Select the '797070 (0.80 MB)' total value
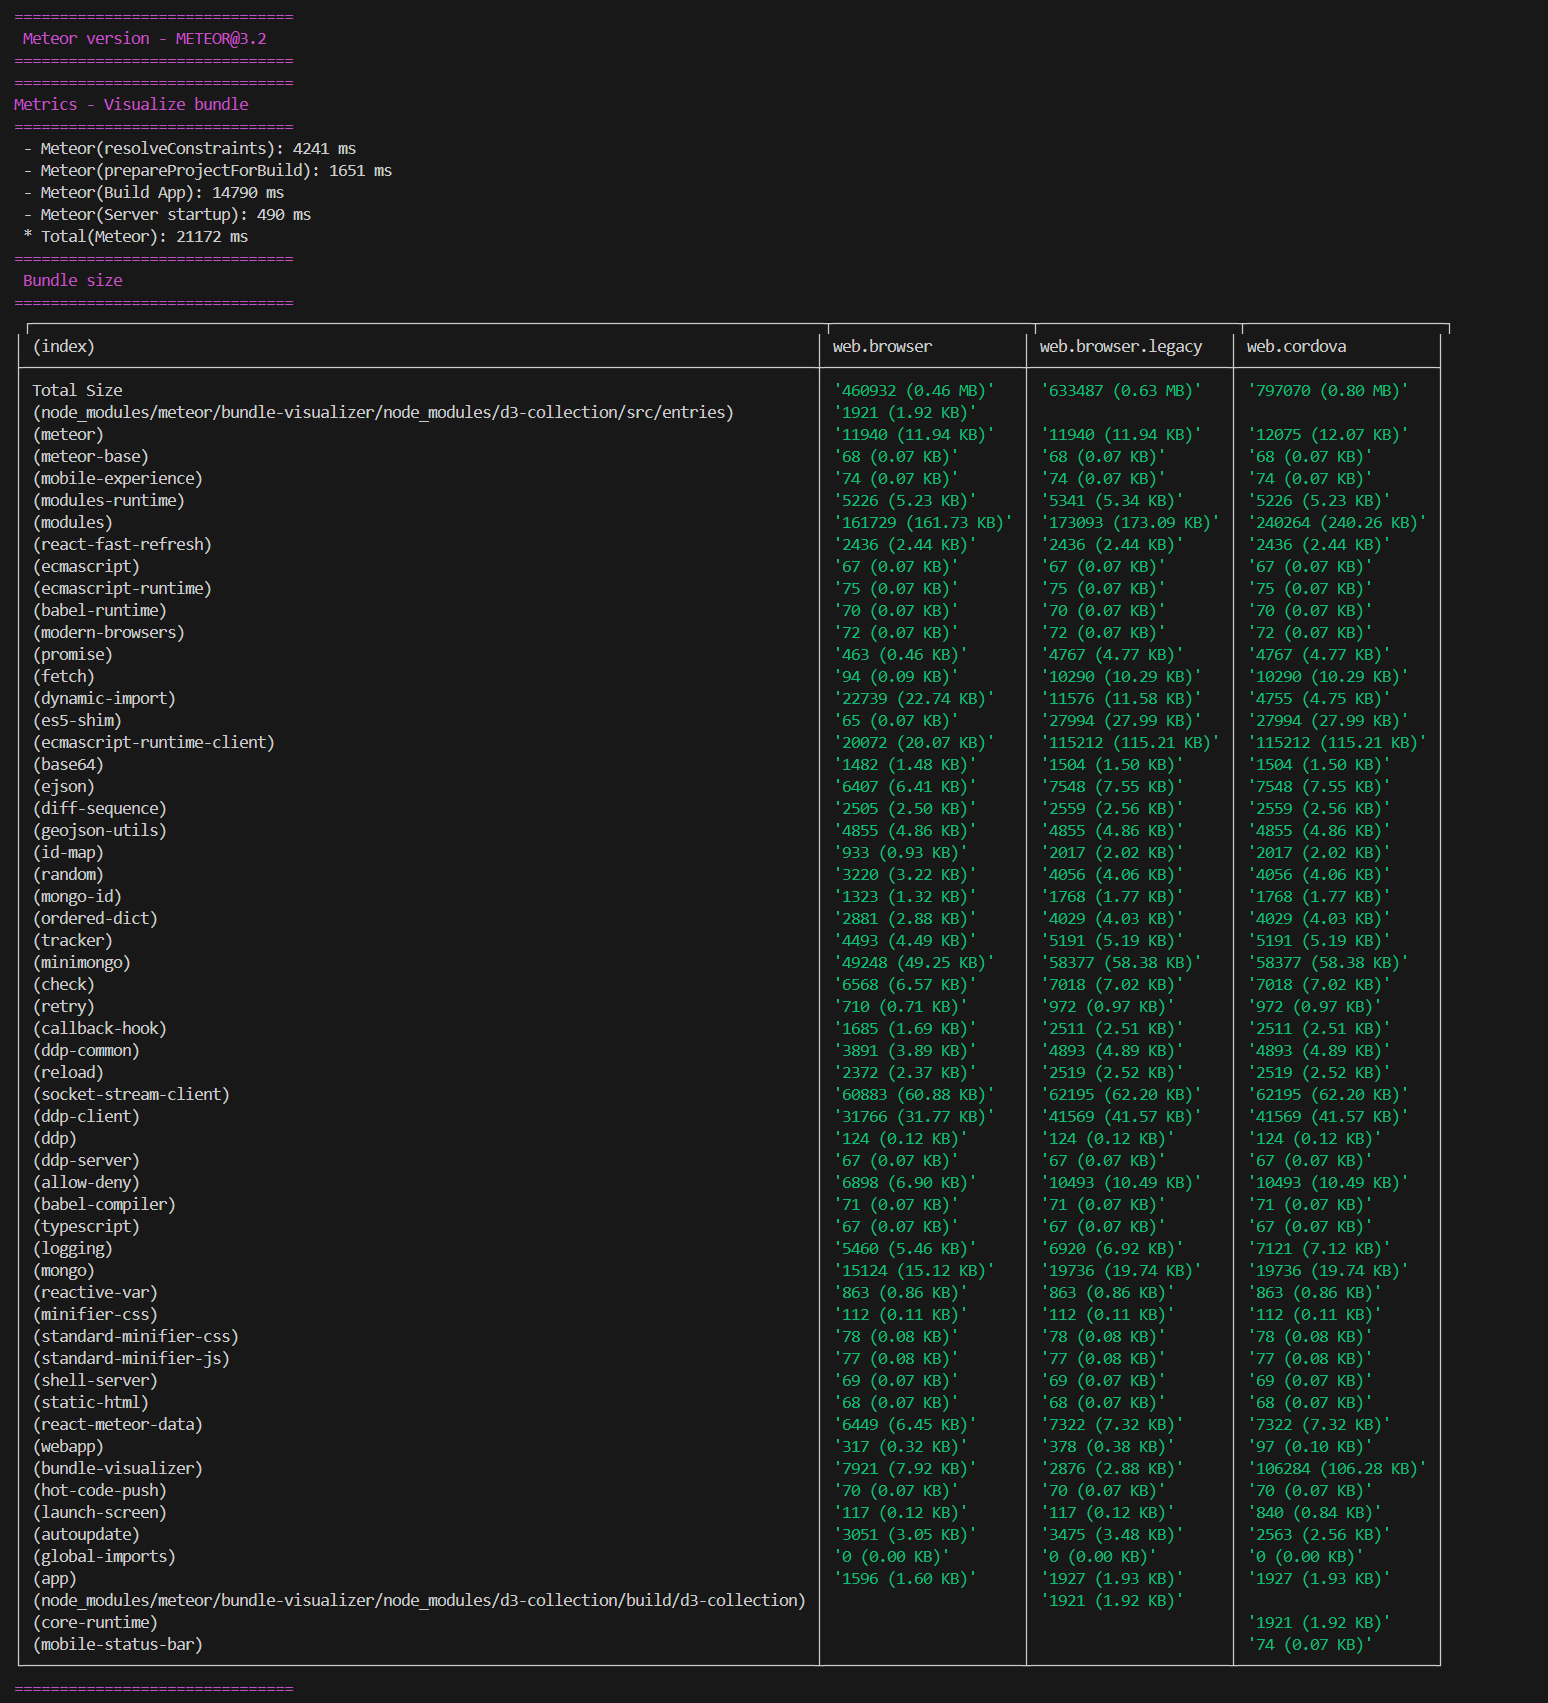The height and width of the screenshot is (1703, 1548). point(1328,390)
